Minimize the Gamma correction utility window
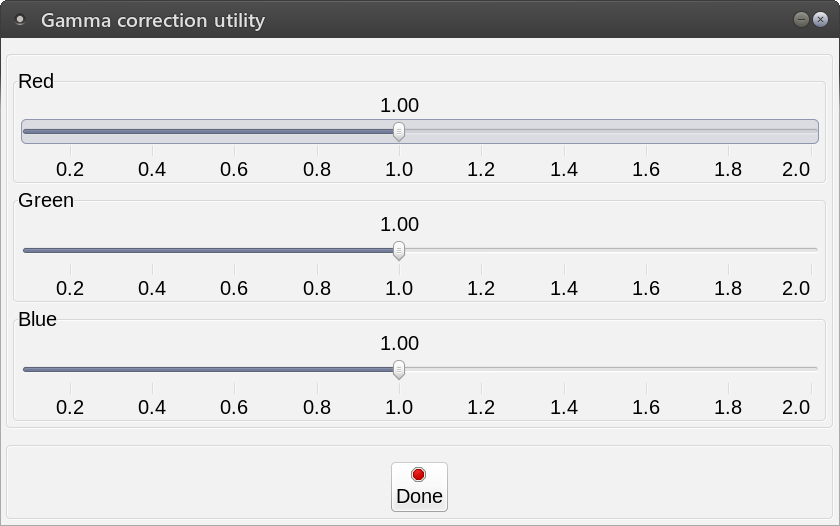 pyautogui.click(x=801, y=19)
